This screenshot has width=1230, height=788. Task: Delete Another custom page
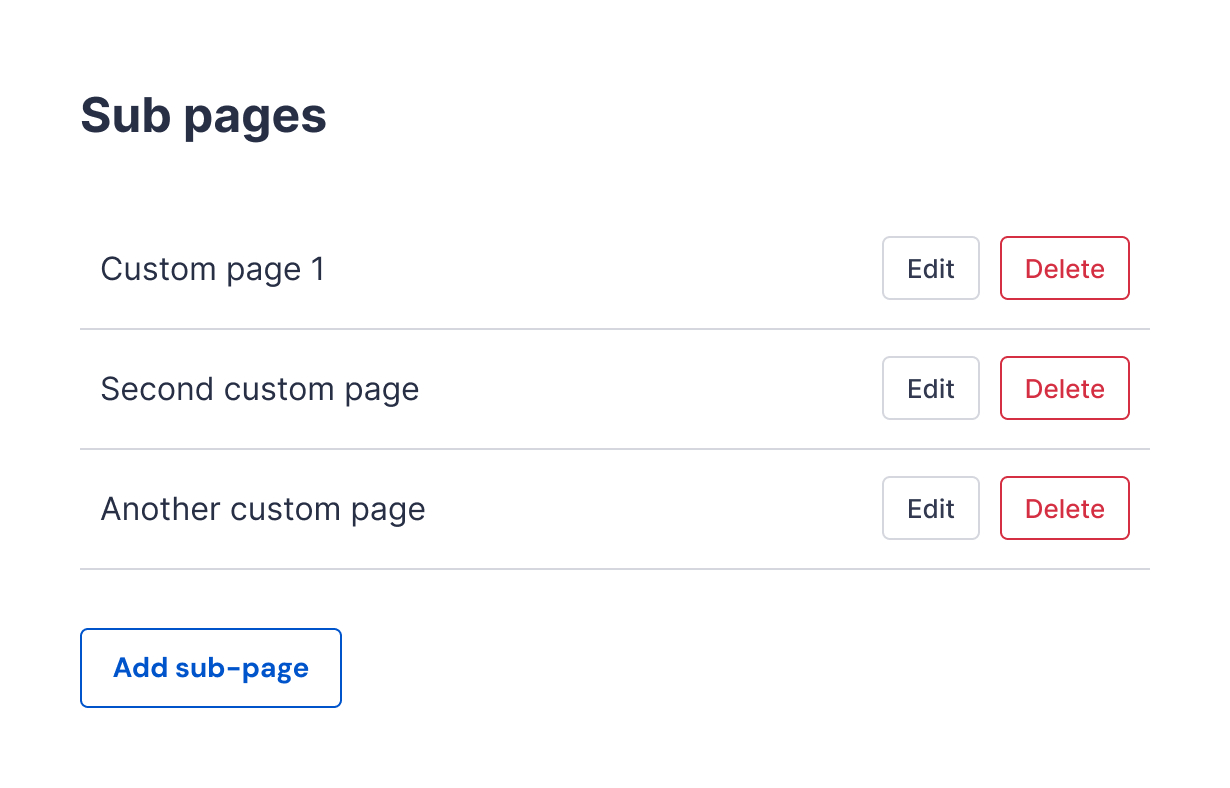(1064, 508)
